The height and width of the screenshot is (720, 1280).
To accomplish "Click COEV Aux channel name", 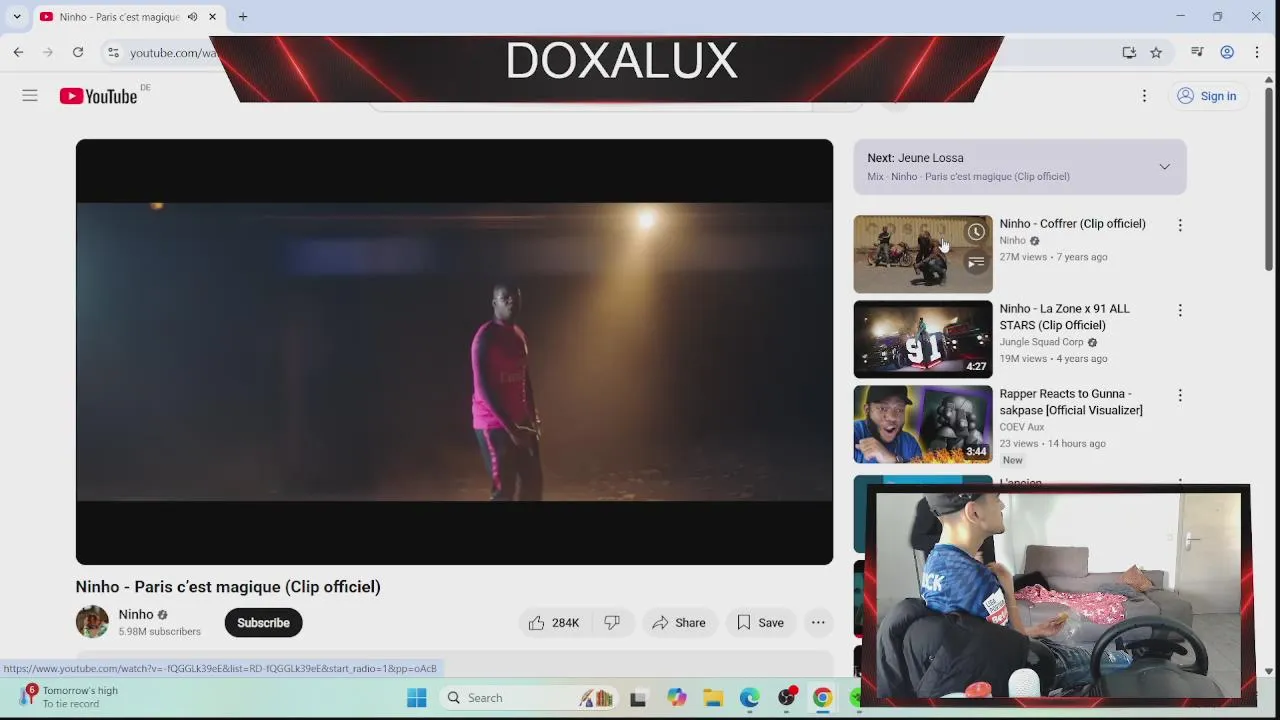I will (1022, 427).
